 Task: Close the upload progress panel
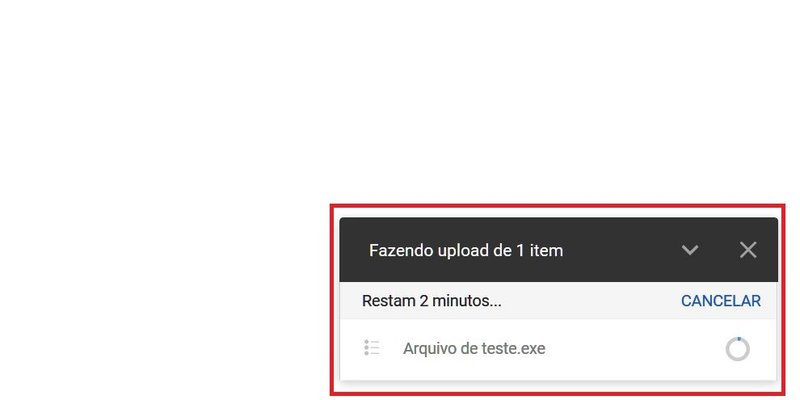pyautogui.click(x=748, y=250)
